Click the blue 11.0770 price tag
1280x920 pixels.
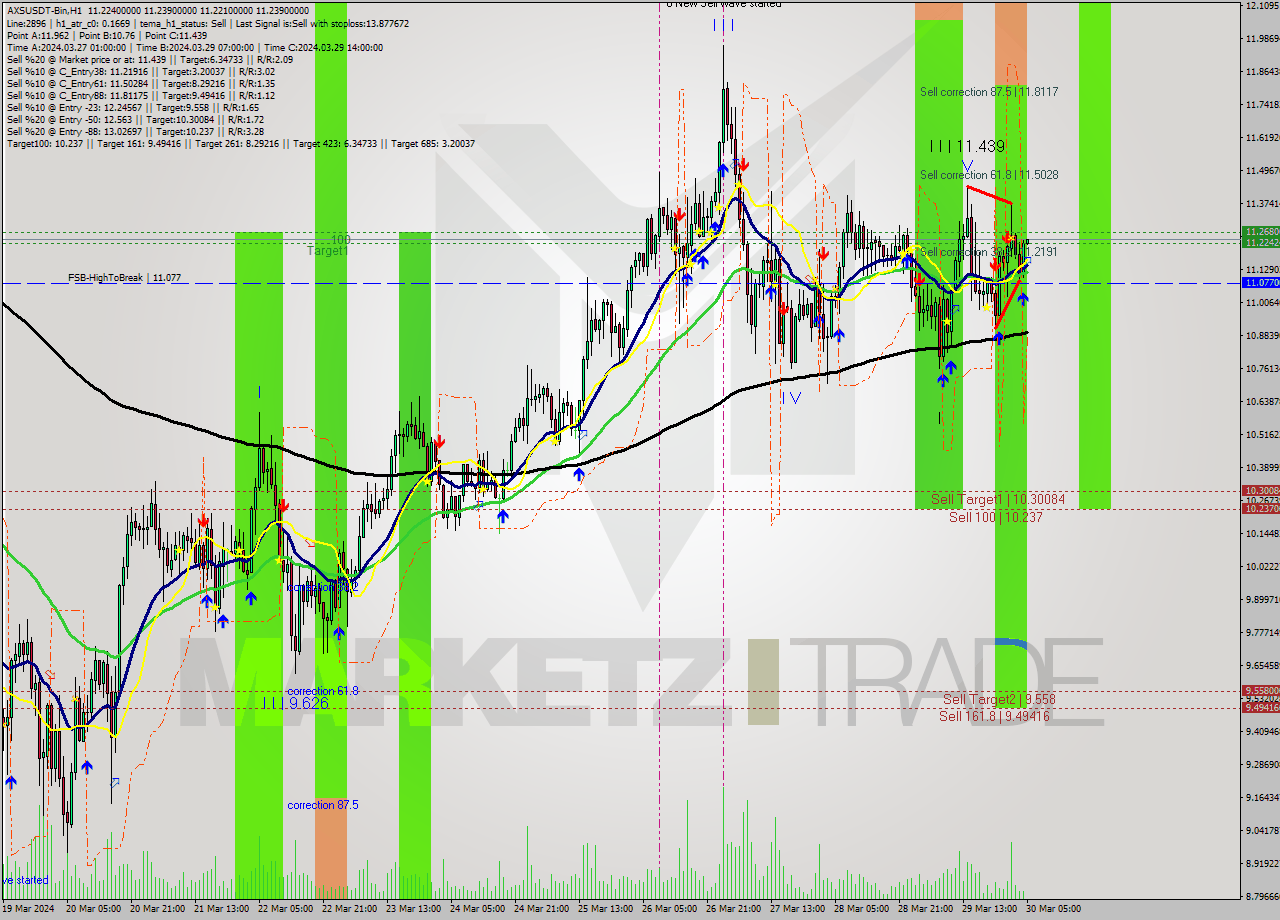(x=1260, y=283)
